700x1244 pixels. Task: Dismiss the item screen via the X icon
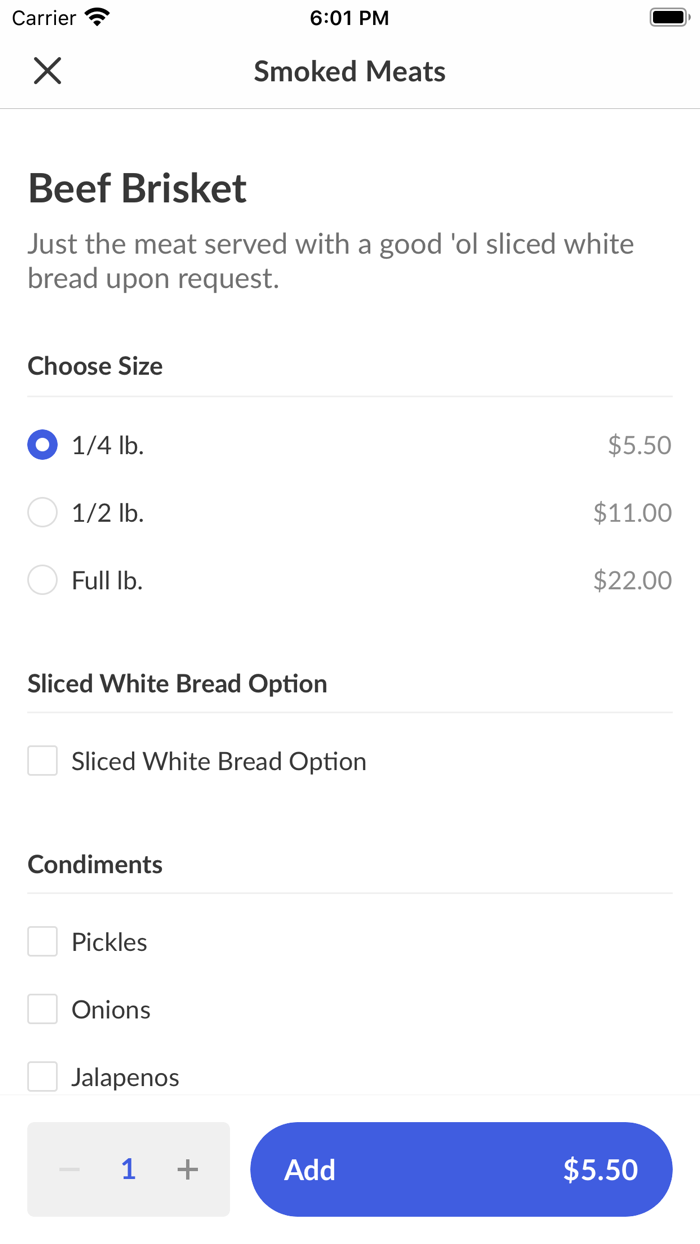(47, 71)
